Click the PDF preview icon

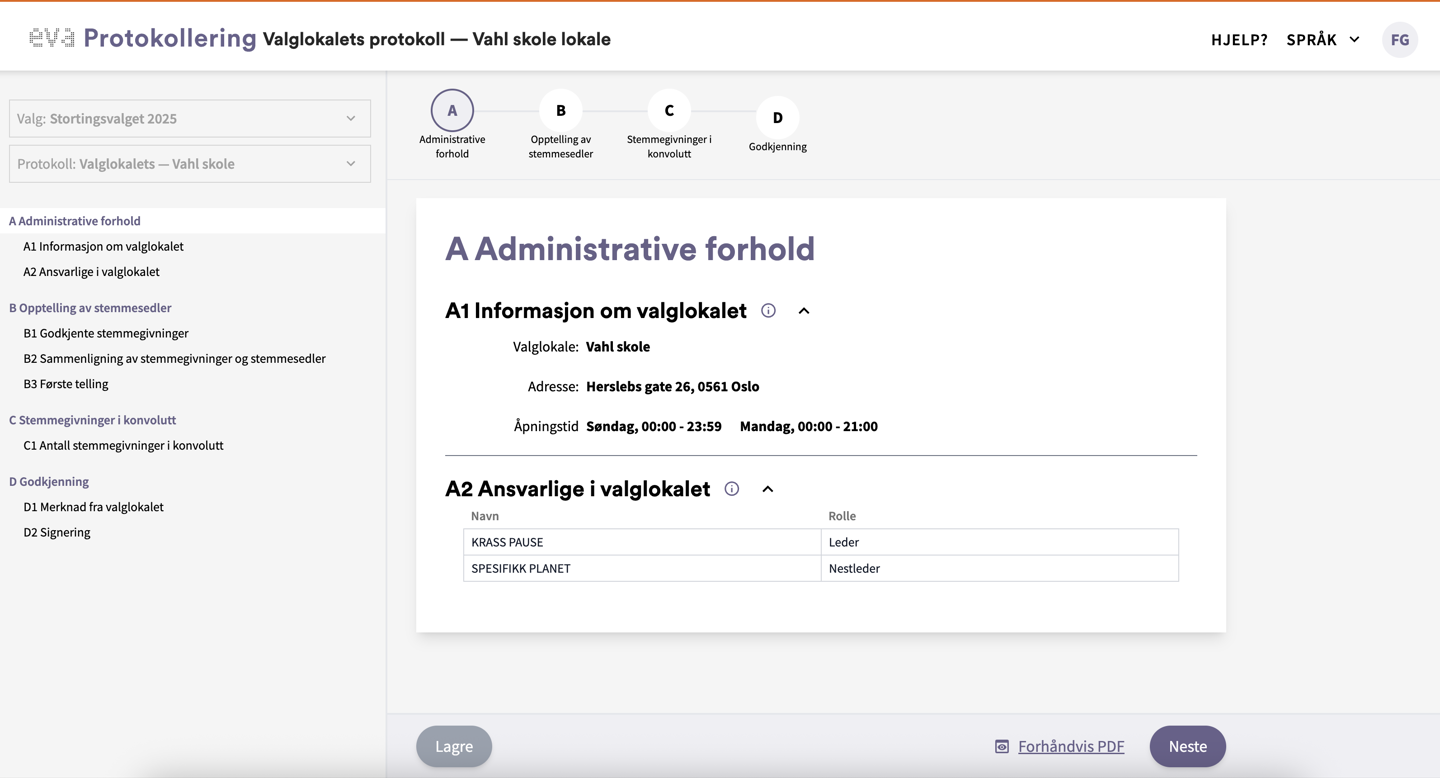coord(1001,747)
